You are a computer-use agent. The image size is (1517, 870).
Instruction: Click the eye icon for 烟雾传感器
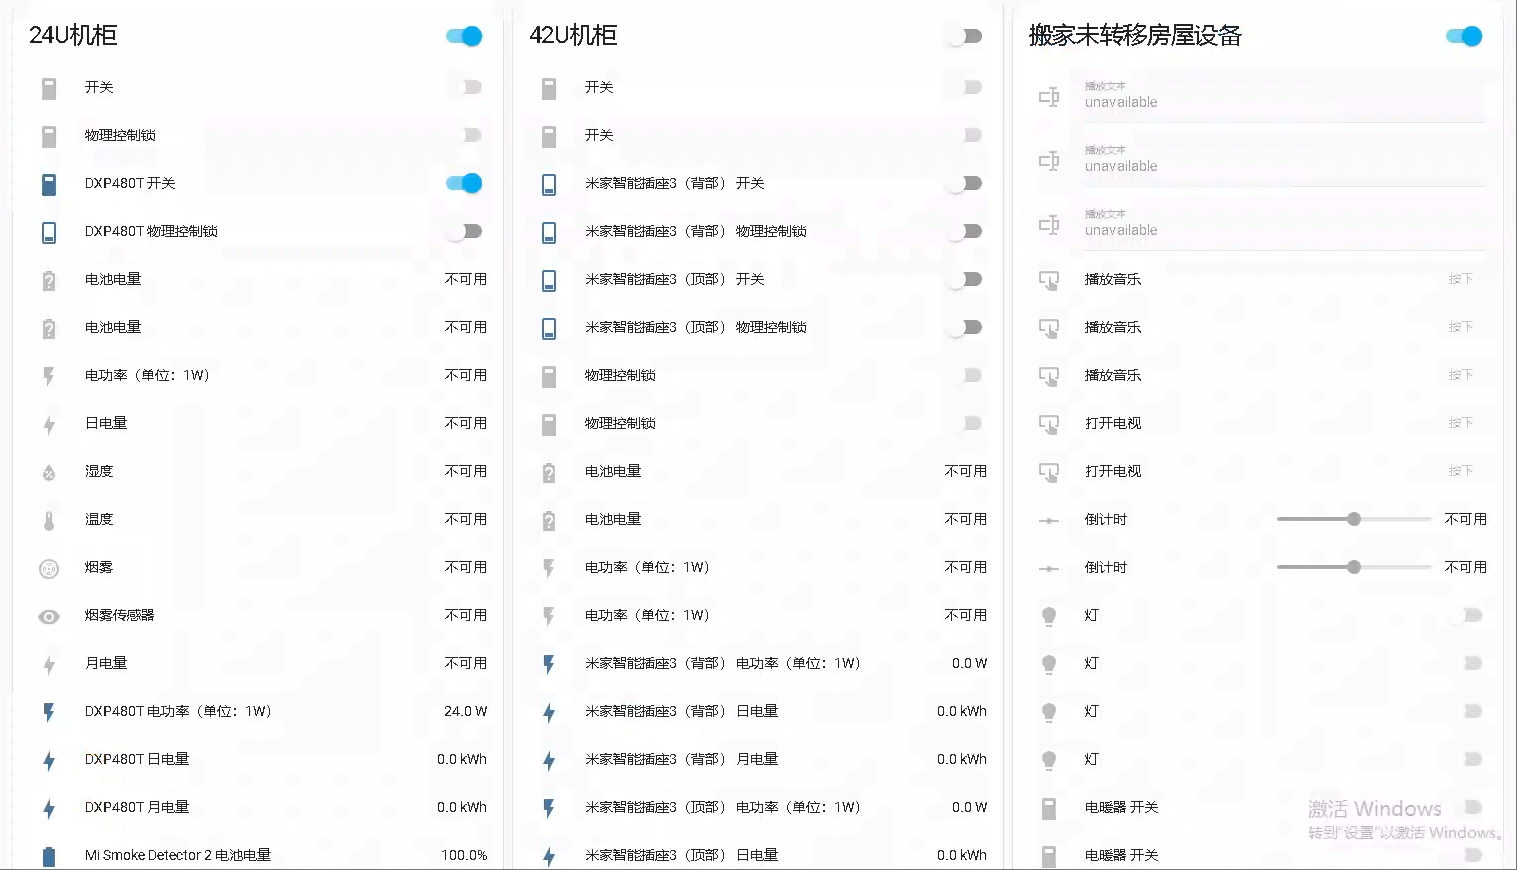[49, 616]
